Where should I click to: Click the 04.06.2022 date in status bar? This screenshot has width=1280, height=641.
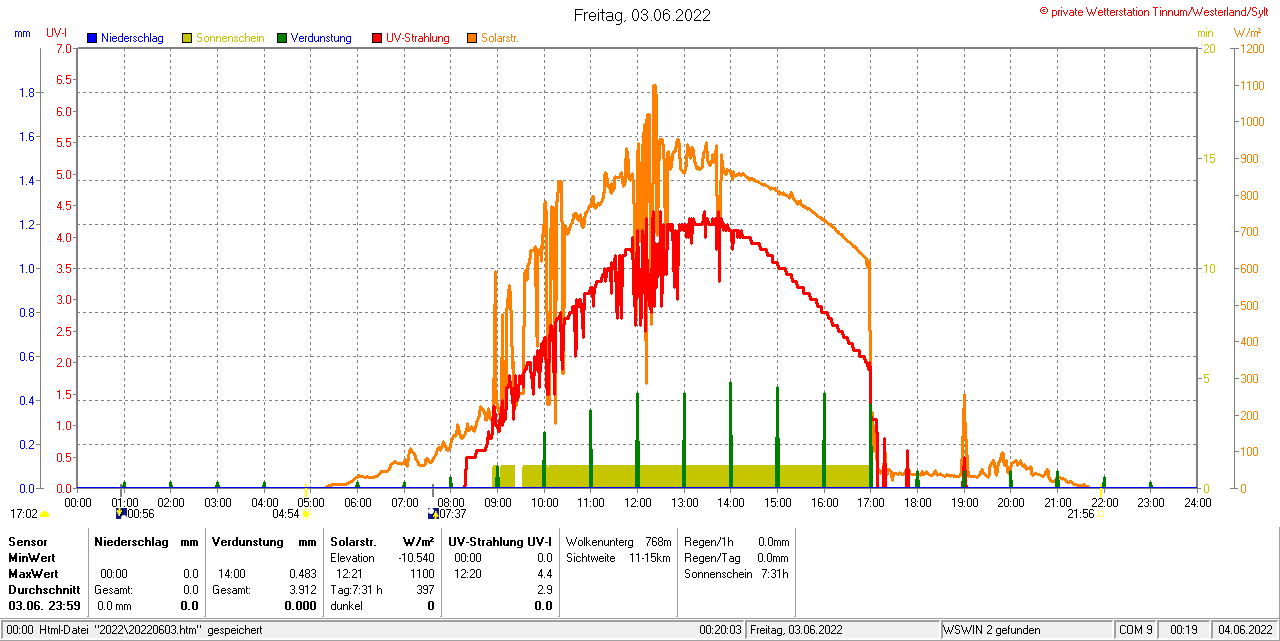click(x=1244, y=630)
